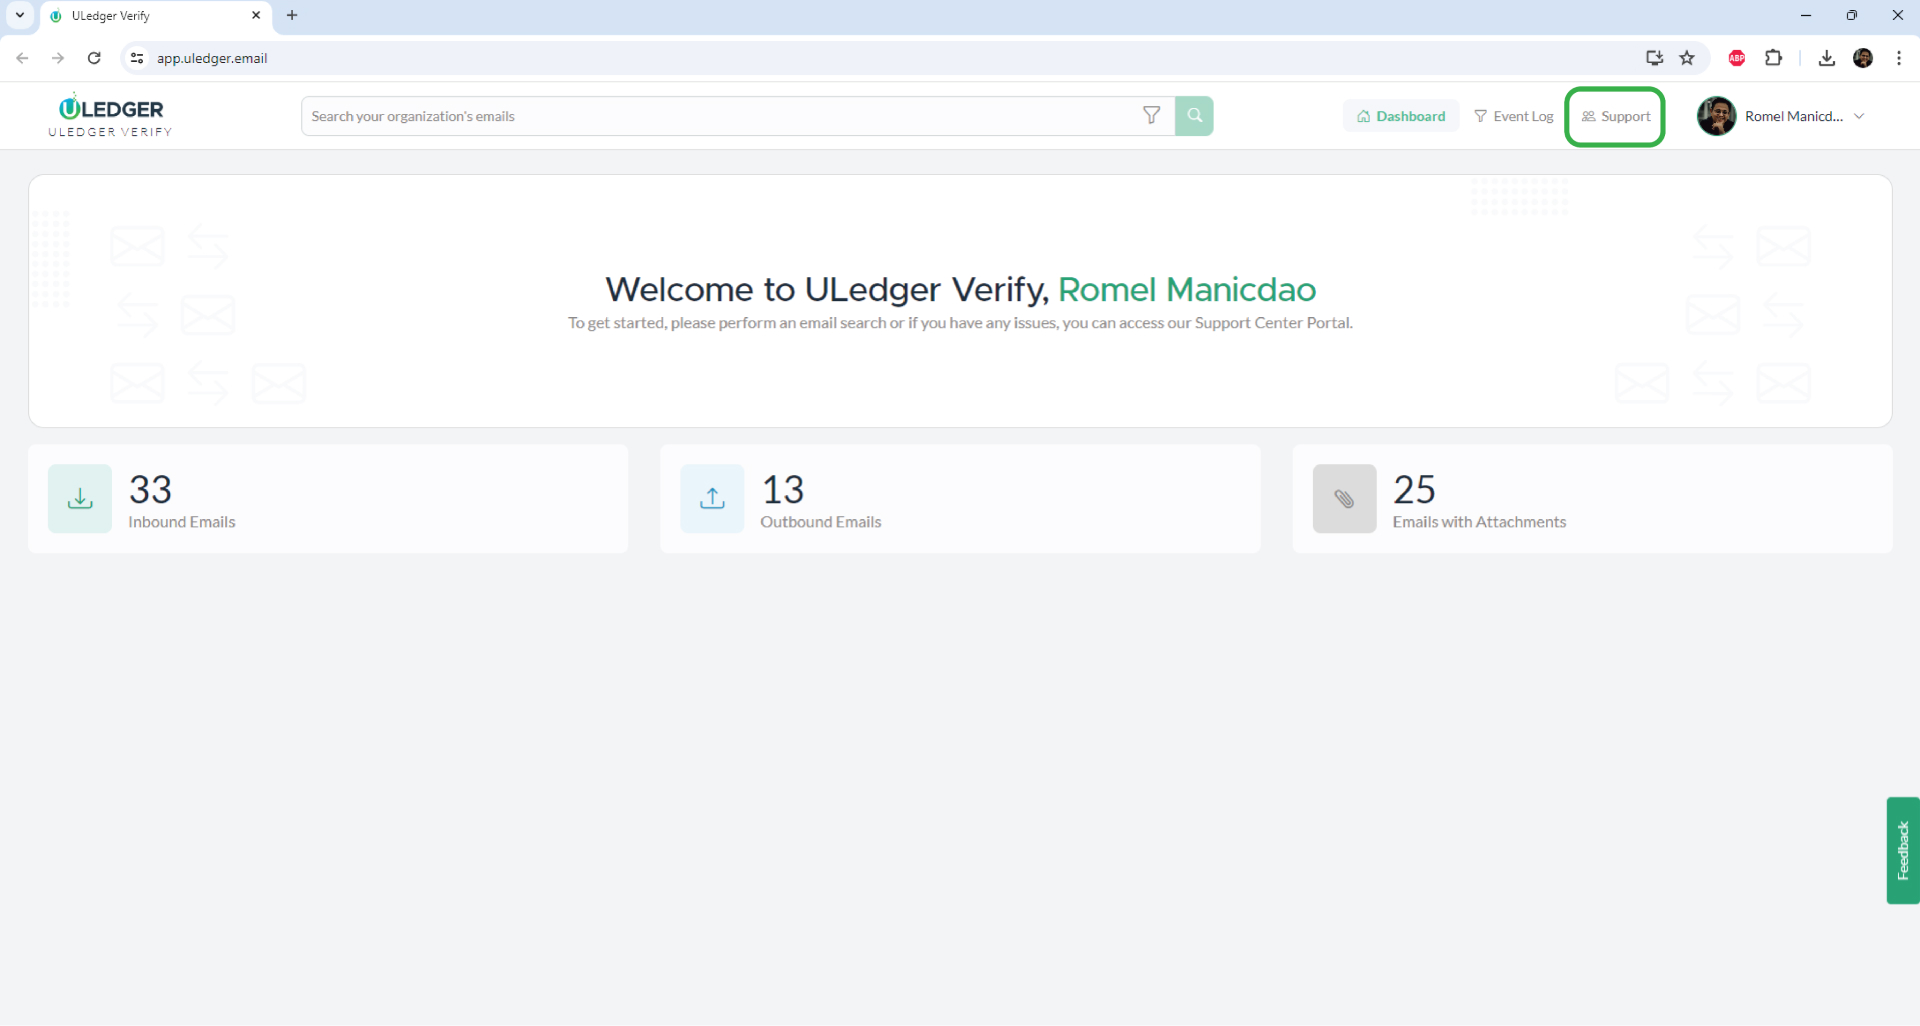
Task: Open the browser extensions puzzle icon
Action: [1773, 58]
